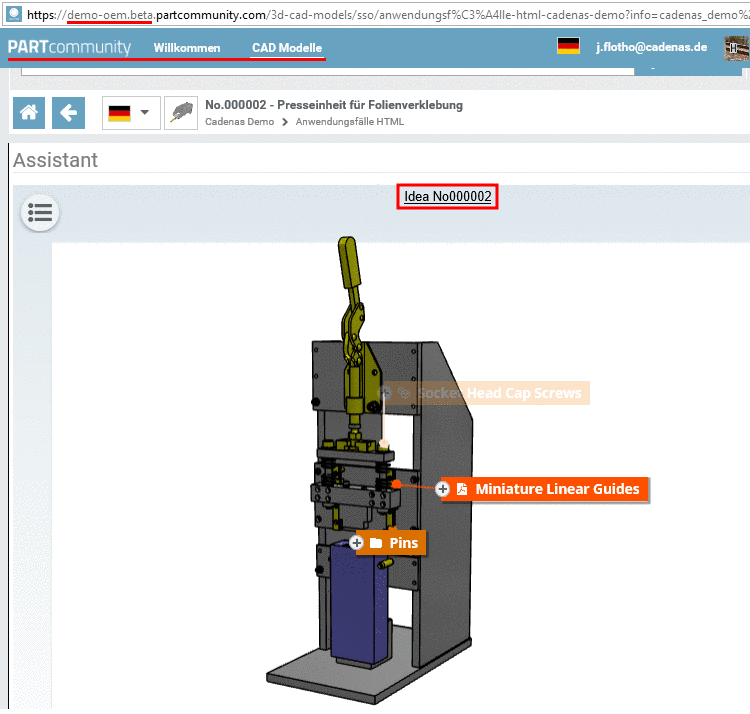Expand the Miniature Linear Guides plus icon
The height and width of the screenshot is (714, 750).
442,489
